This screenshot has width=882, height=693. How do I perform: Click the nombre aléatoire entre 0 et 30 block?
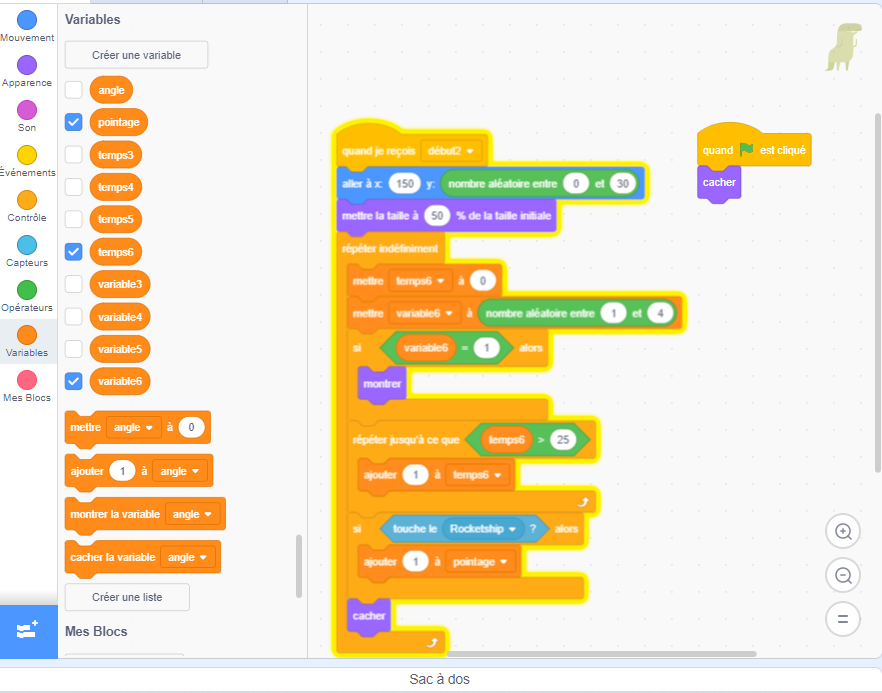point(539,183)
